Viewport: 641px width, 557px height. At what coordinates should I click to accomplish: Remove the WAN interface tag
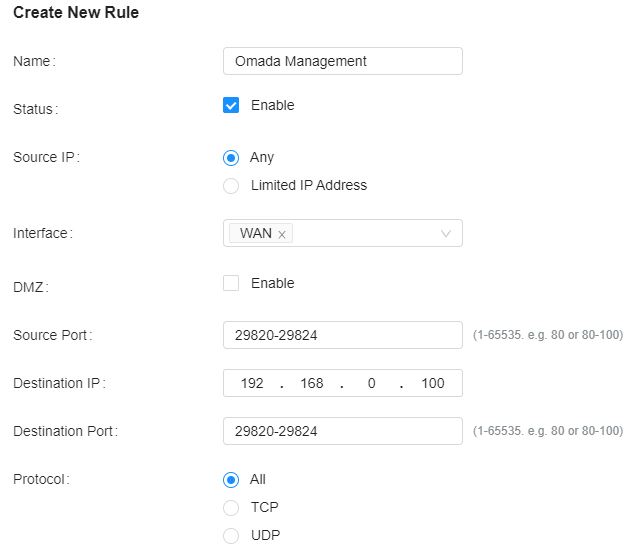pyautogui.click(x=282, y=234)
